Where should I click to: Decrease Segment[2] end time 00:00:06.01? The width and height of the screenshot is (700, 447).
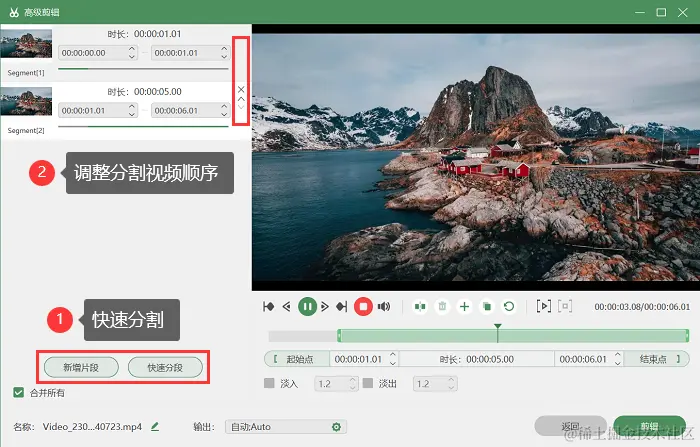coord(224,114)
